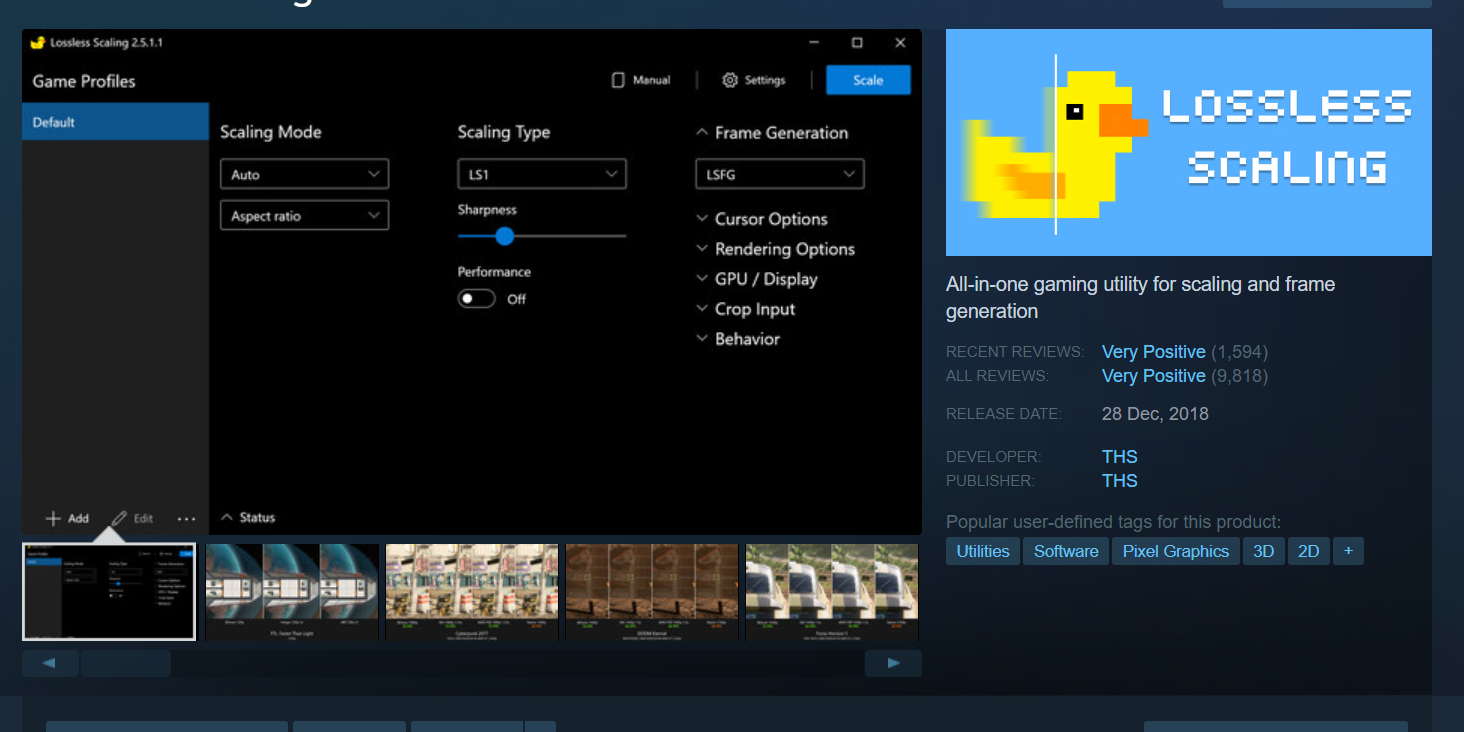Click the Lossless Scaling duck header image
The image size is (1464, 732).
[1188, 142]
